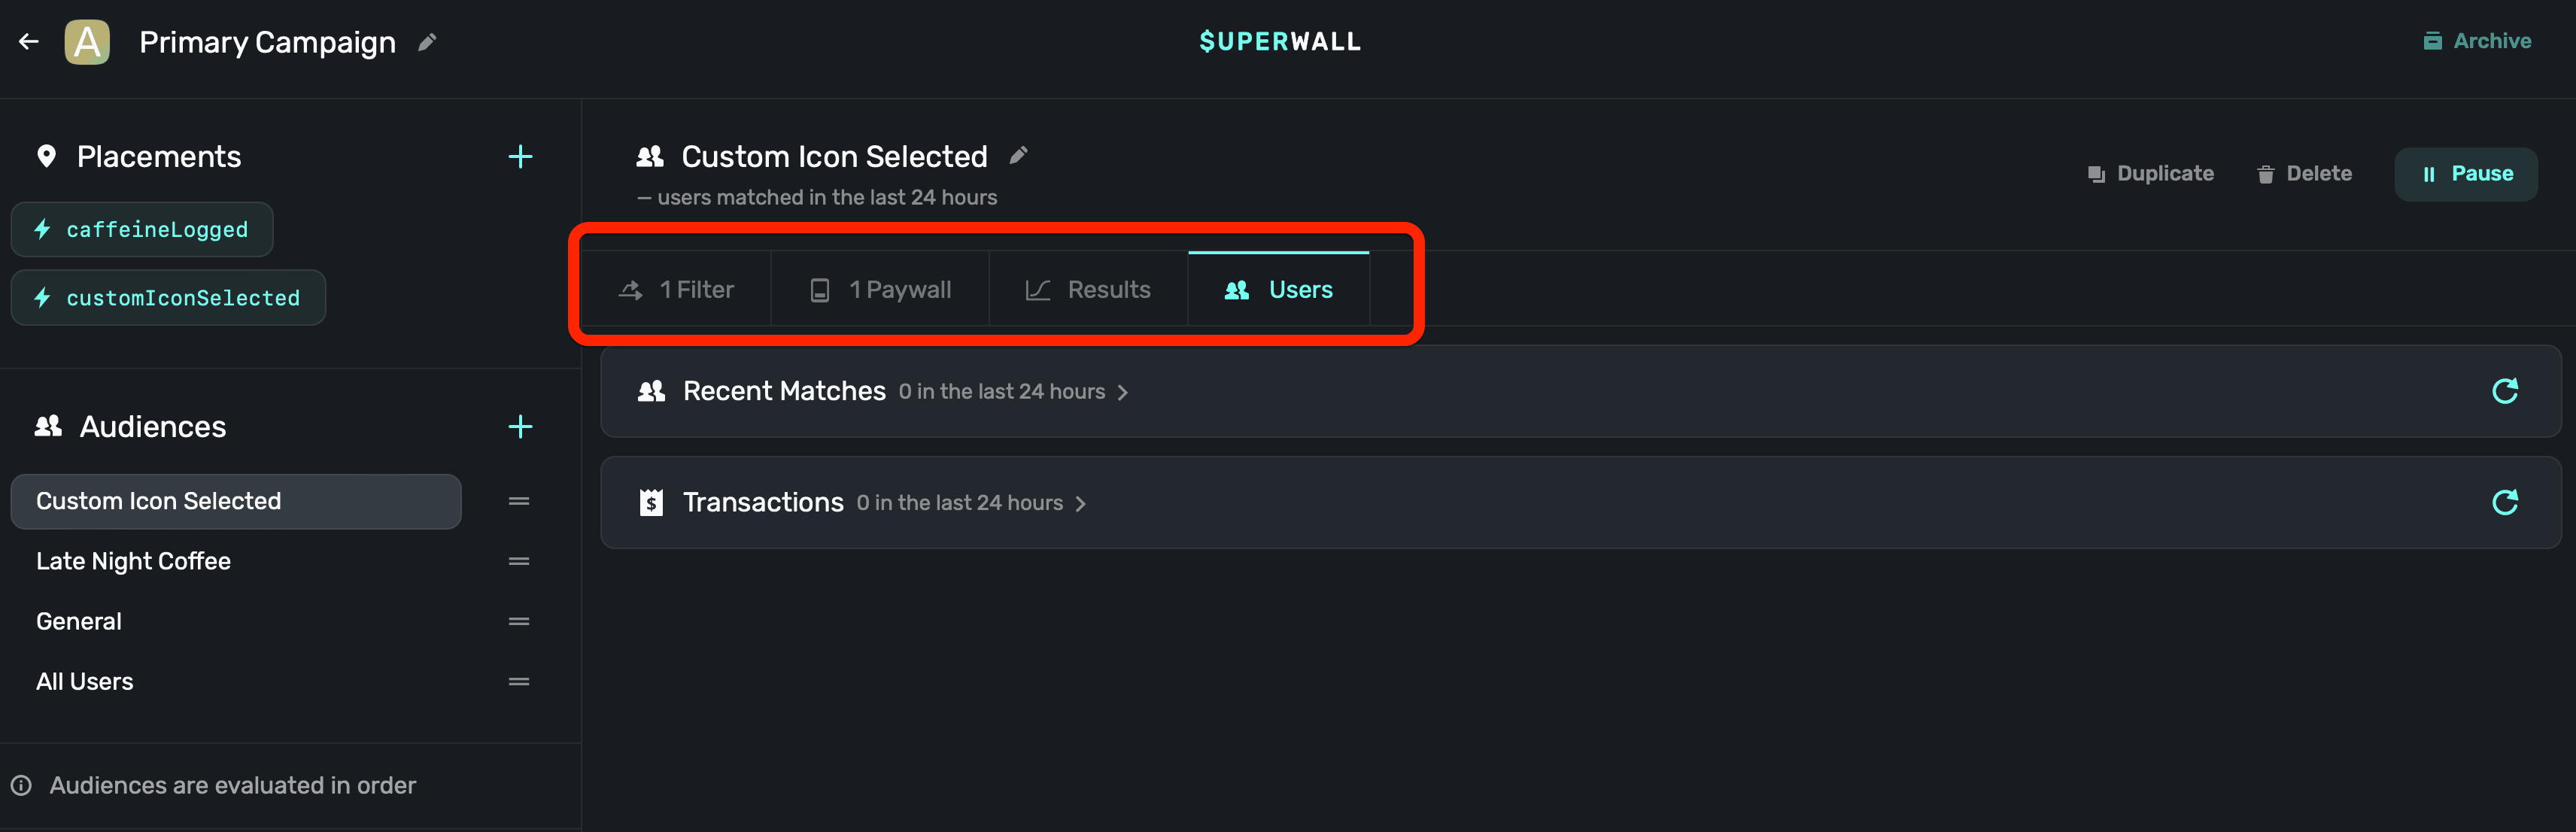This screenshot has height=832, width=2576.
Task: Switch to the 1 Filter tab
Action: click(x=677, y=290)
